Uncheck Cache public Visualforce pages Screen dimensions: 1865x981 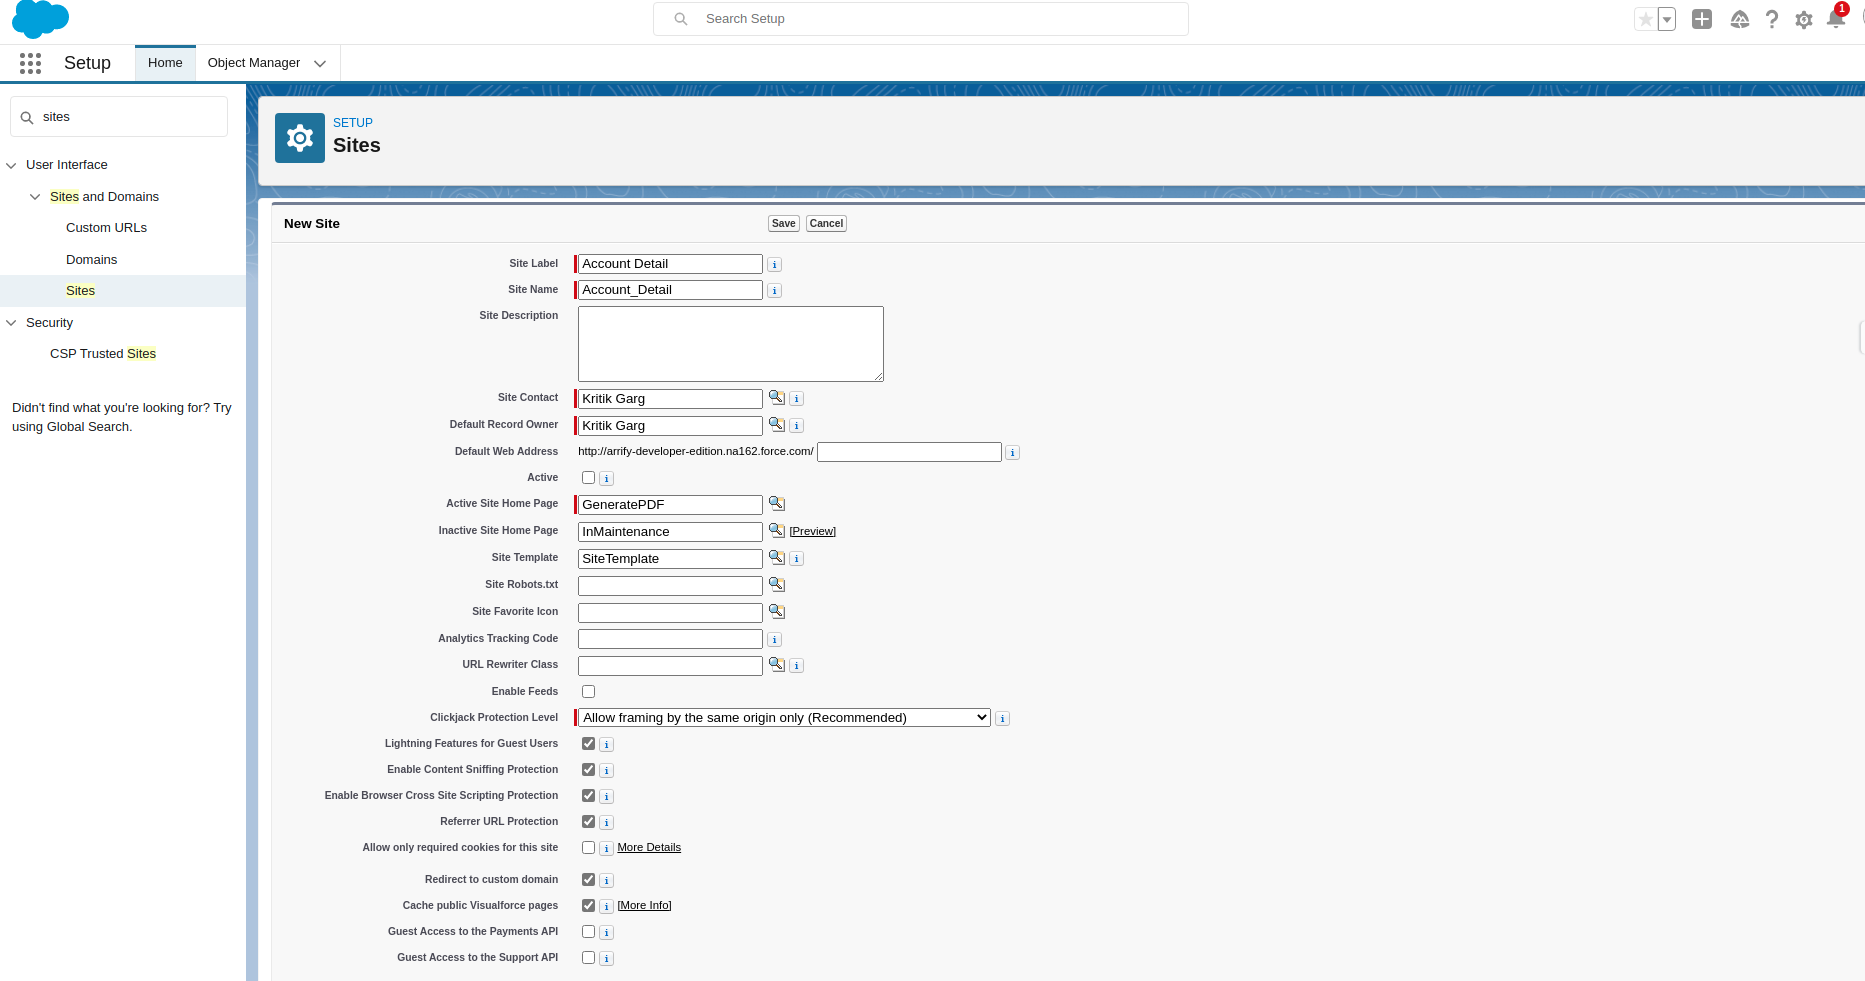(x=589, y=906)
